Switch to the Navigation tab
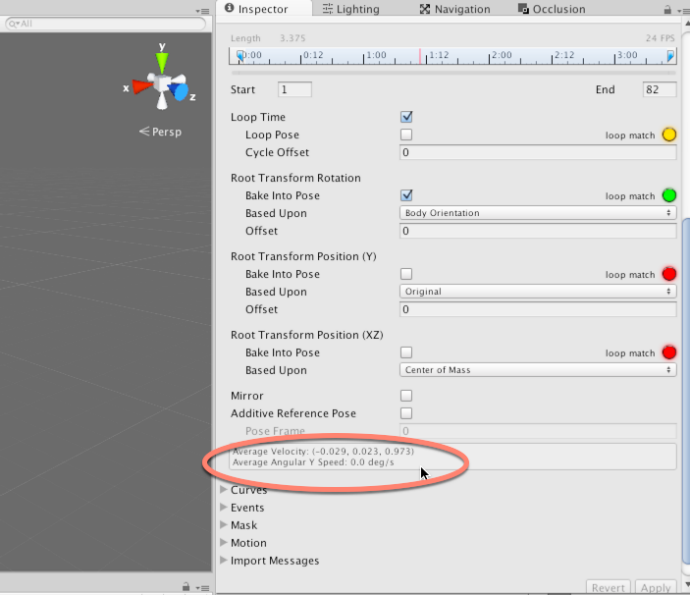690x595 pixels. (x=455, y=9)
